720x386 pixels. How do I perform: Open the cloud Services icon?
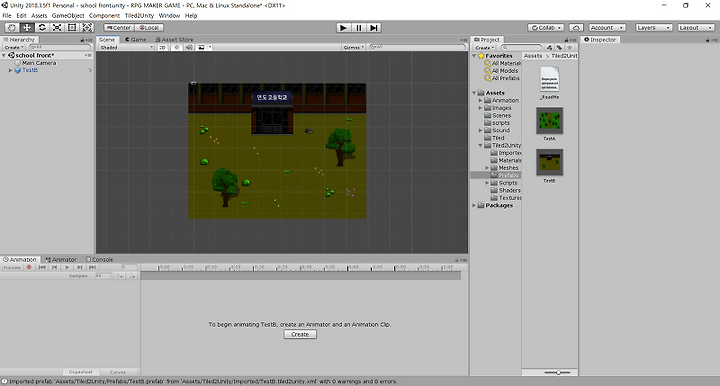click(576, 28)
